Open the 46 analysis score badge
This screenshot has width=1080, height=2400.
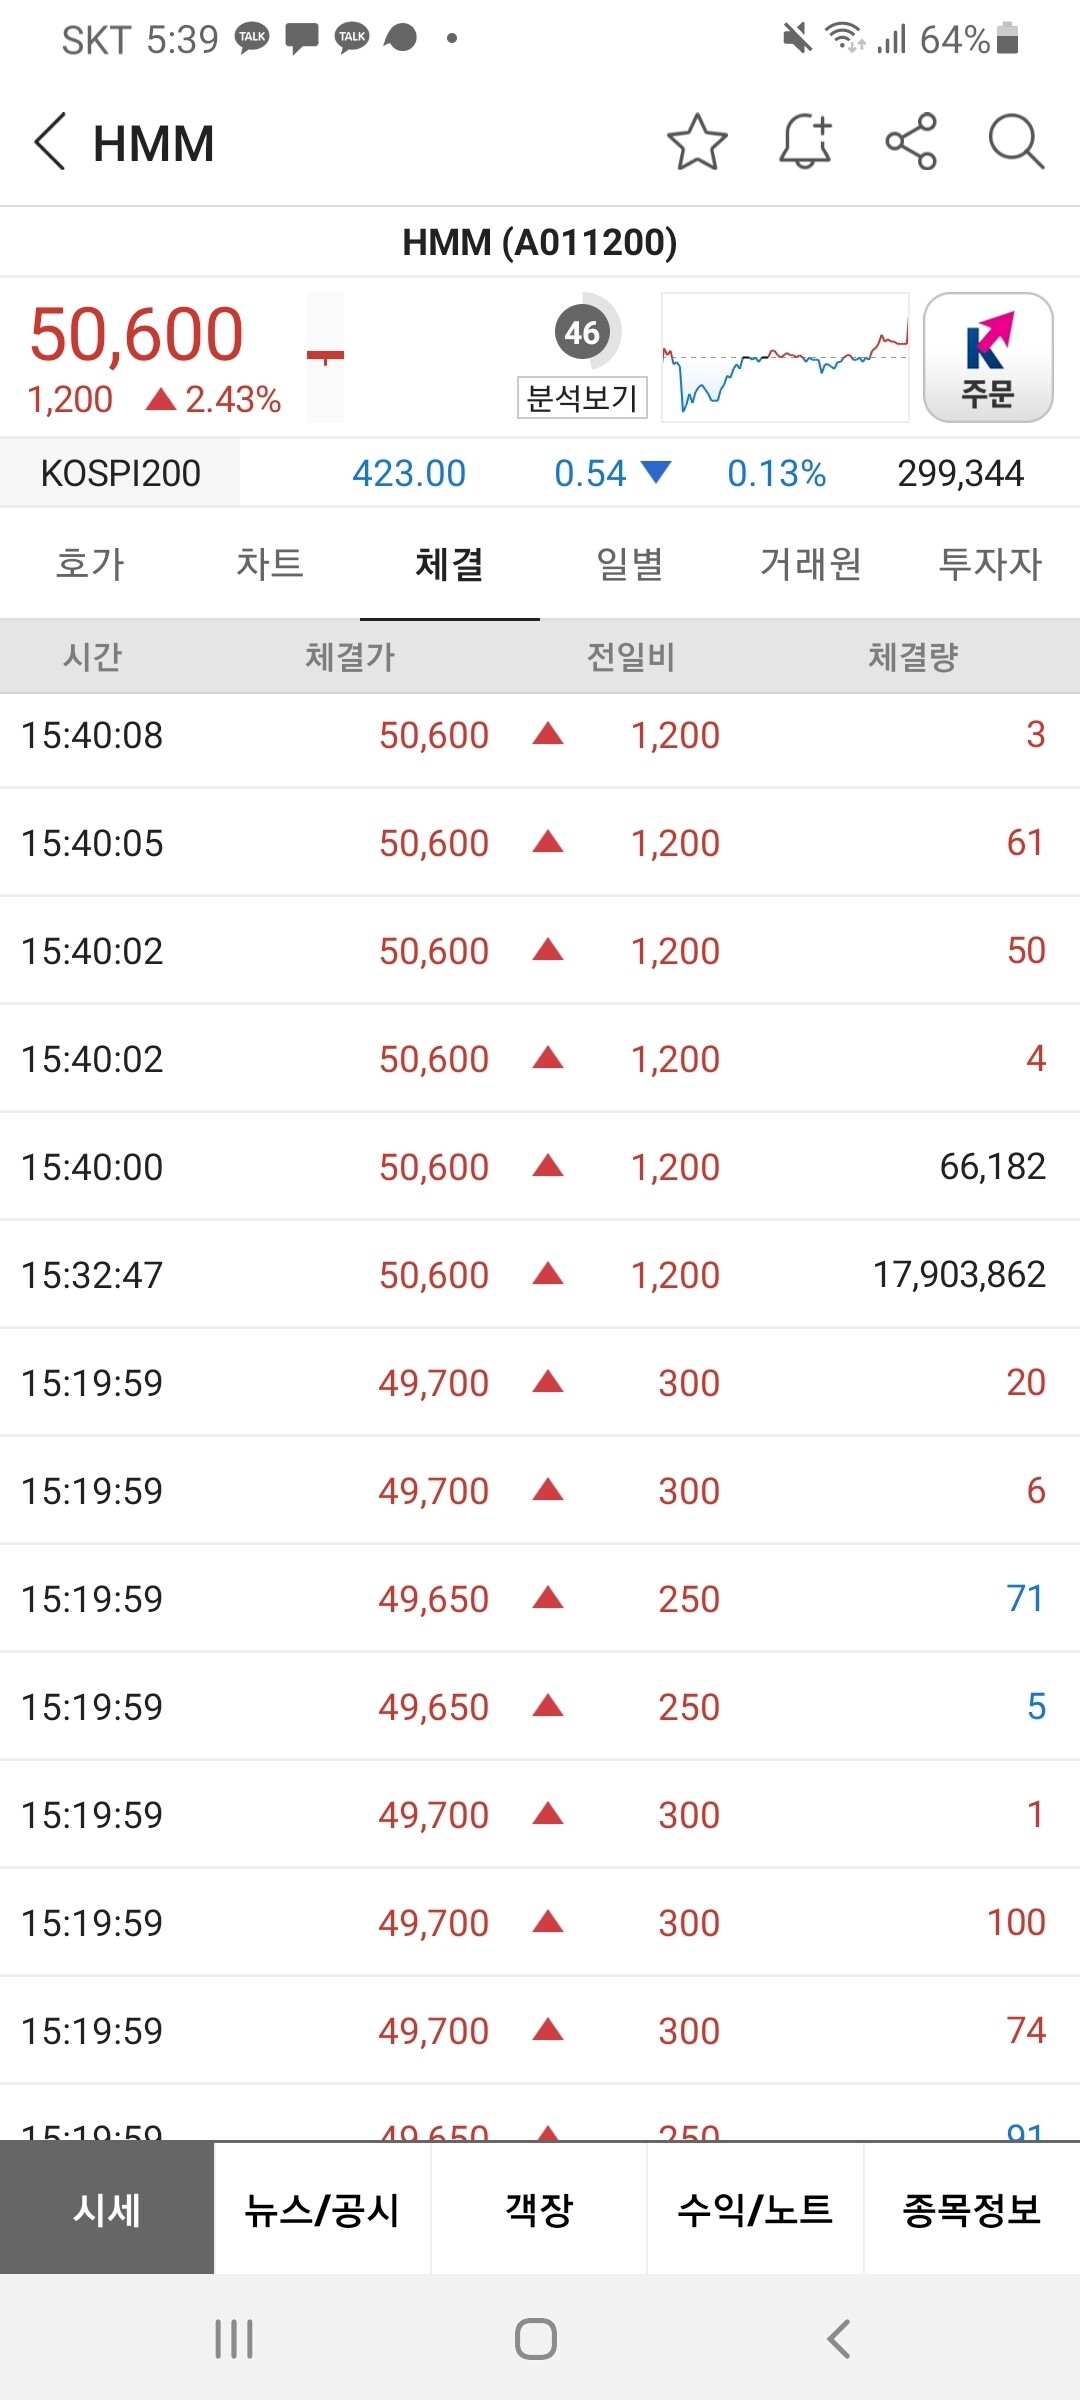click(582, 333)
